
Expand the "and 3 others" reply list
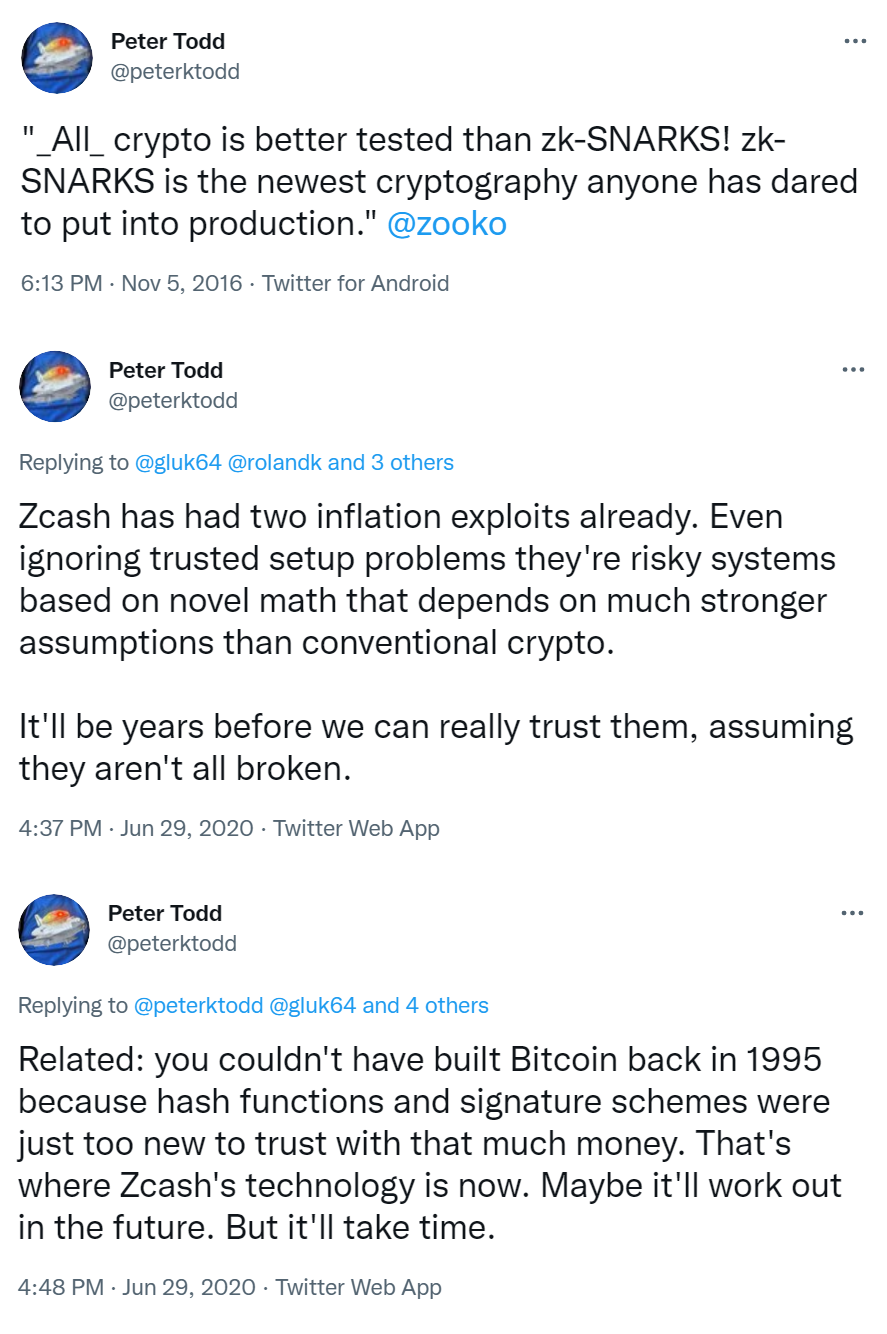pyautogui.click(x=391, y=462)
